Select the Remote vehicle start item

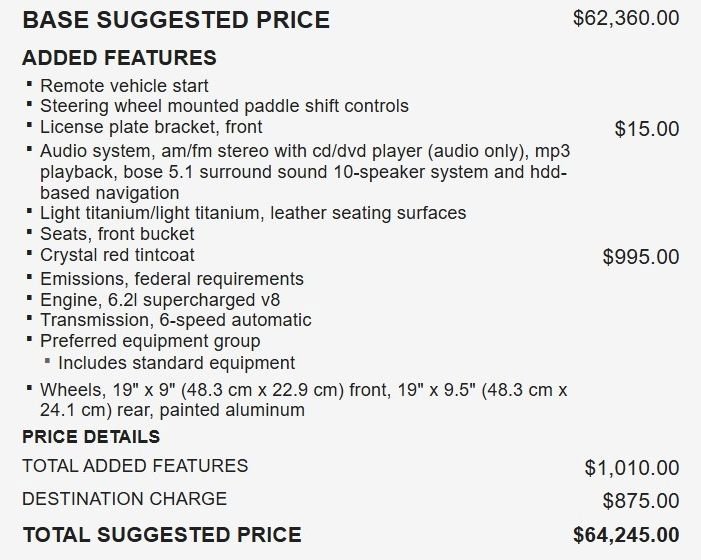click(x=124, y=86)
